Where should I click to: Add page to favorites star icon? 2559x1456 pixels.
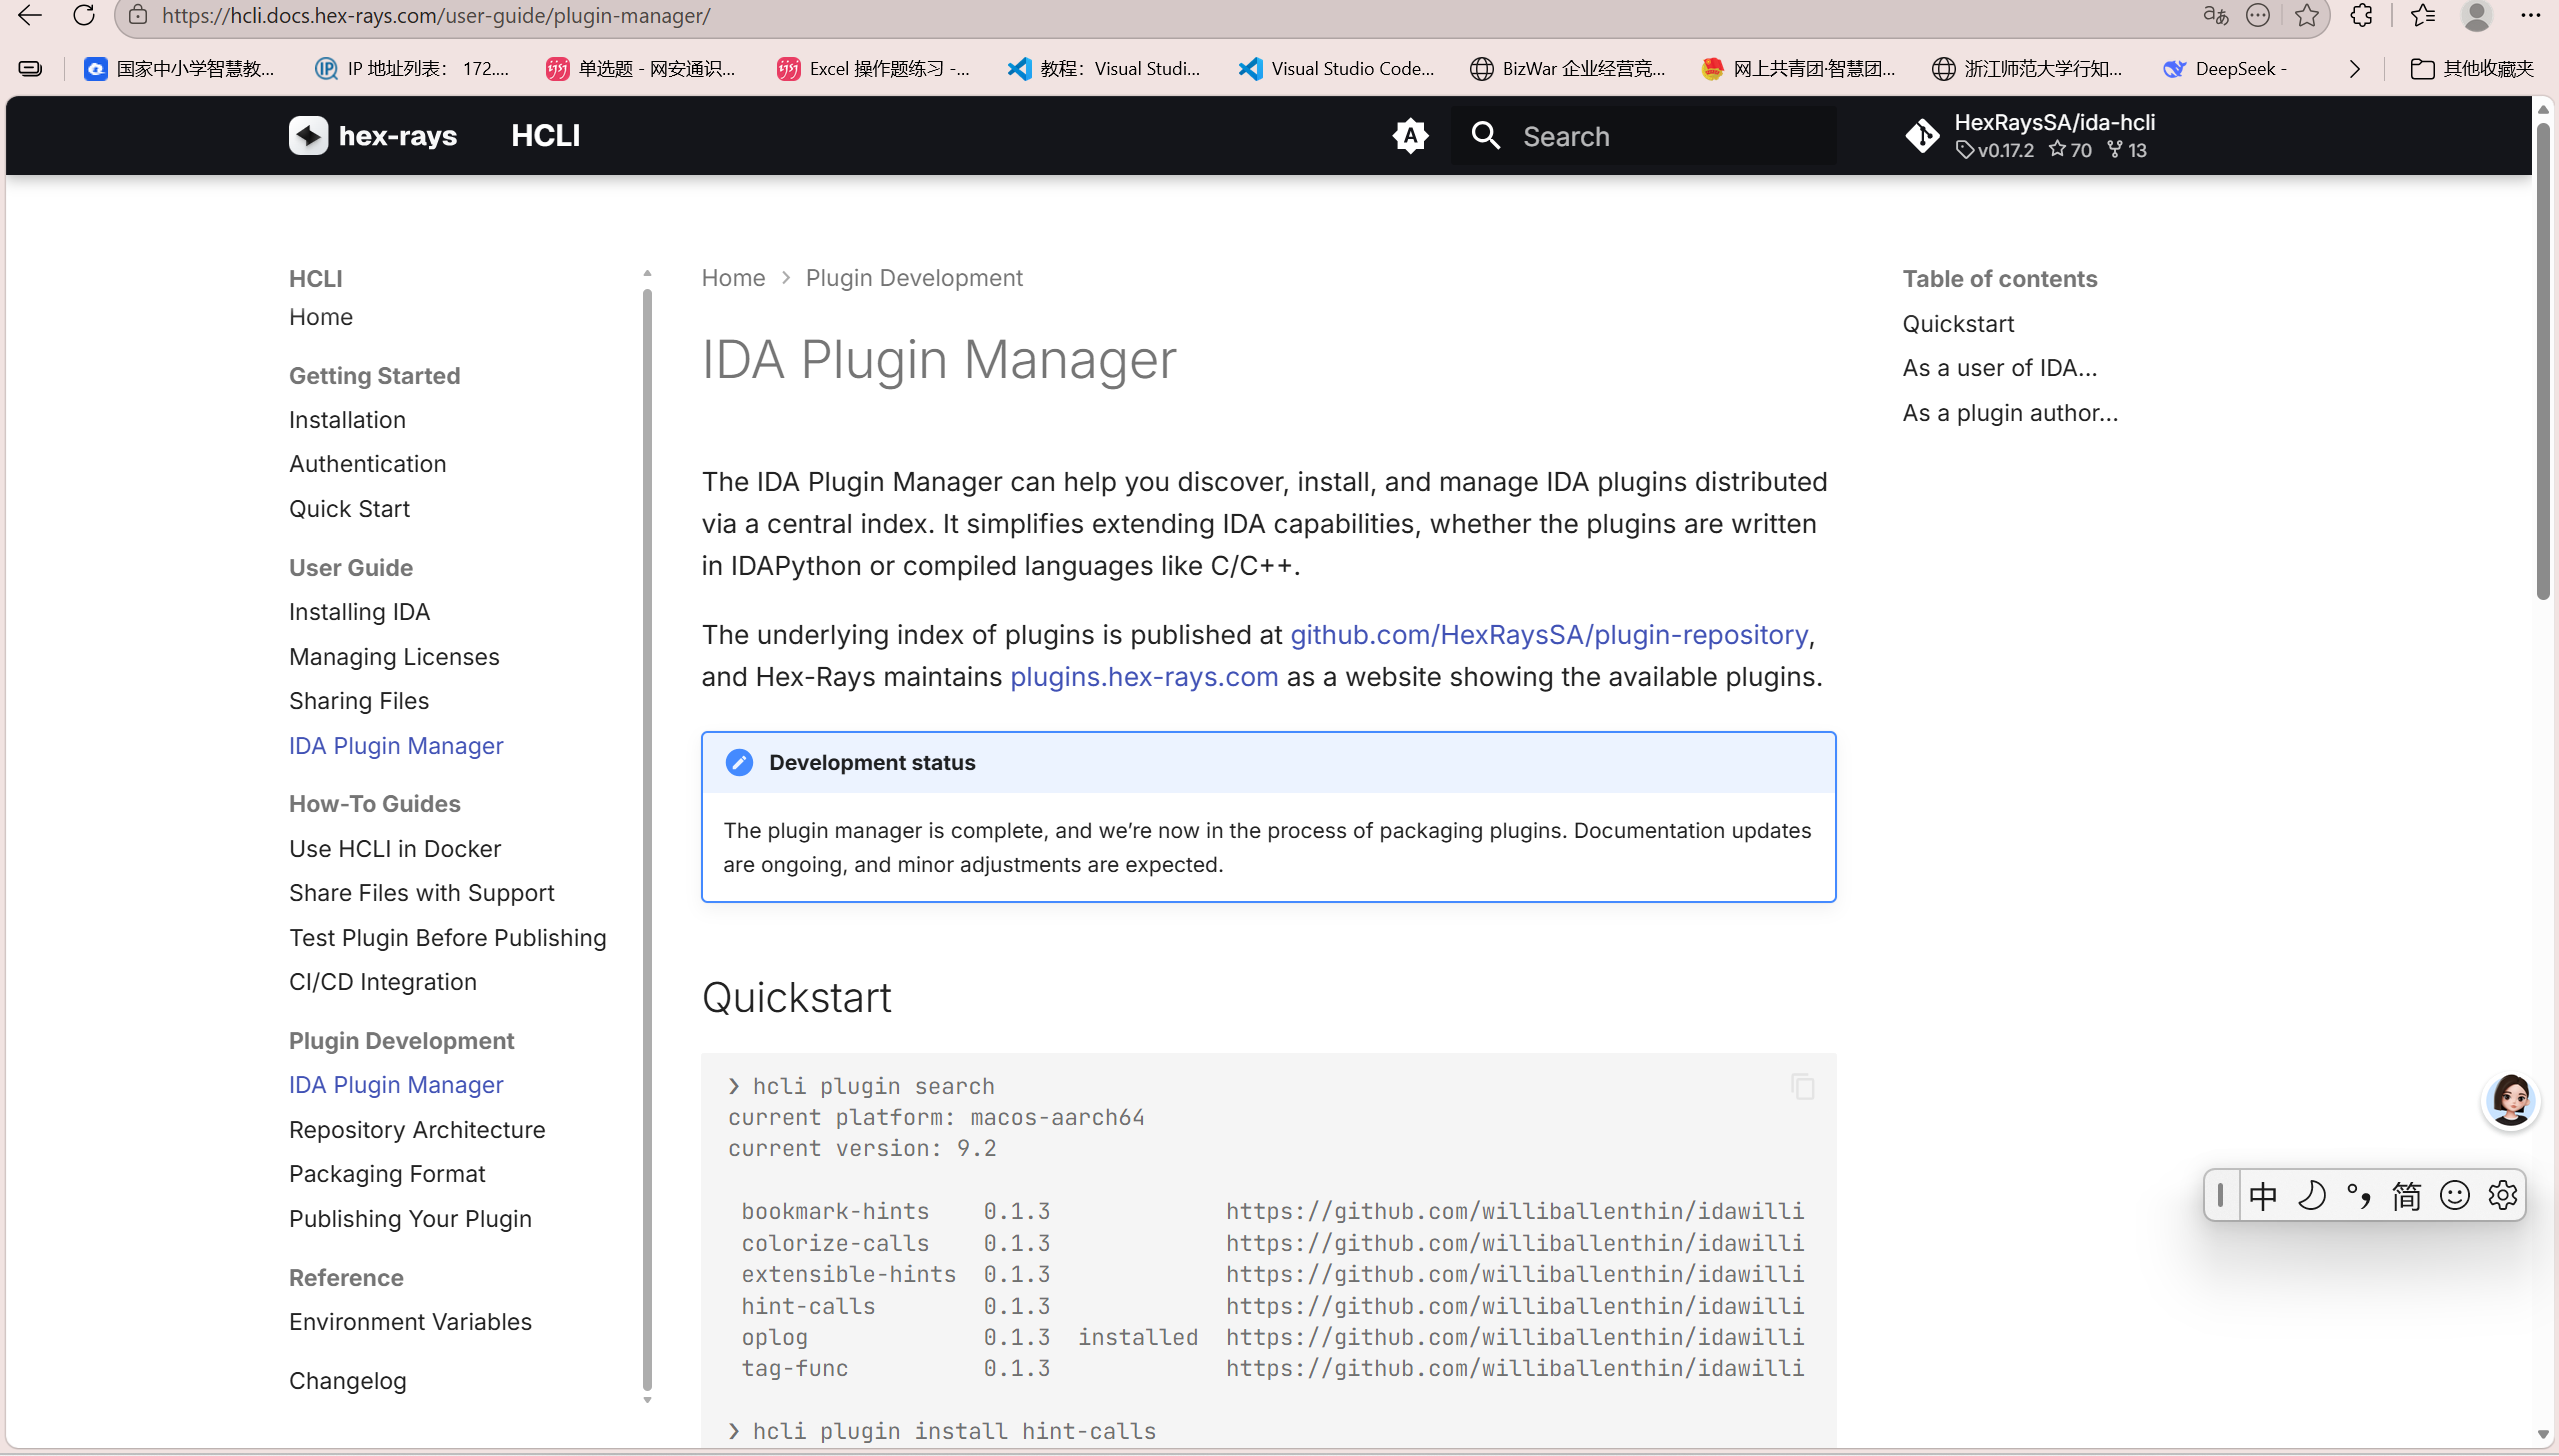click(x=2307, y=15)
